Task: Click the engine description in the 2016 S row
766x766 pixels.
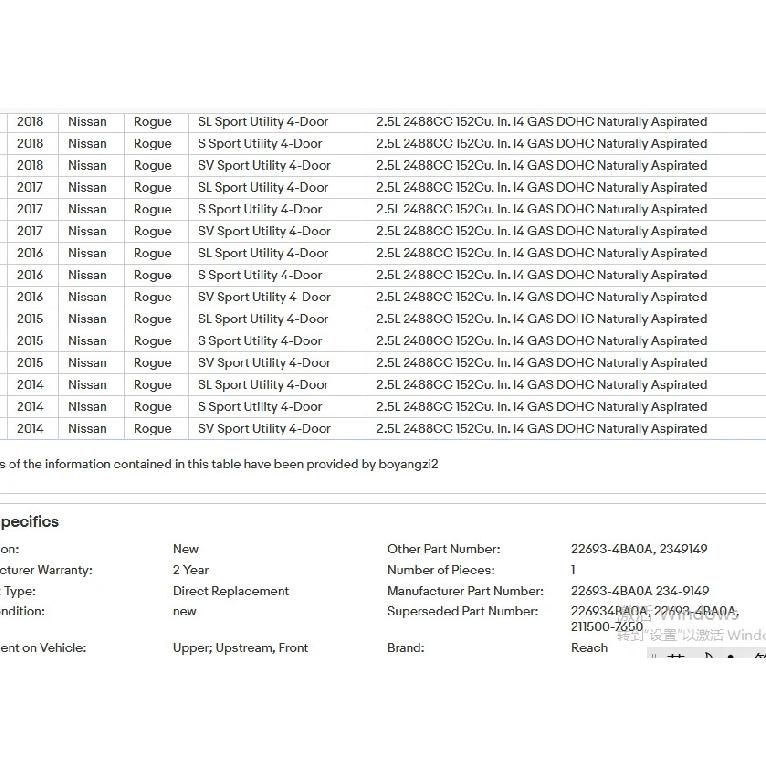Action: coord(541,275)
